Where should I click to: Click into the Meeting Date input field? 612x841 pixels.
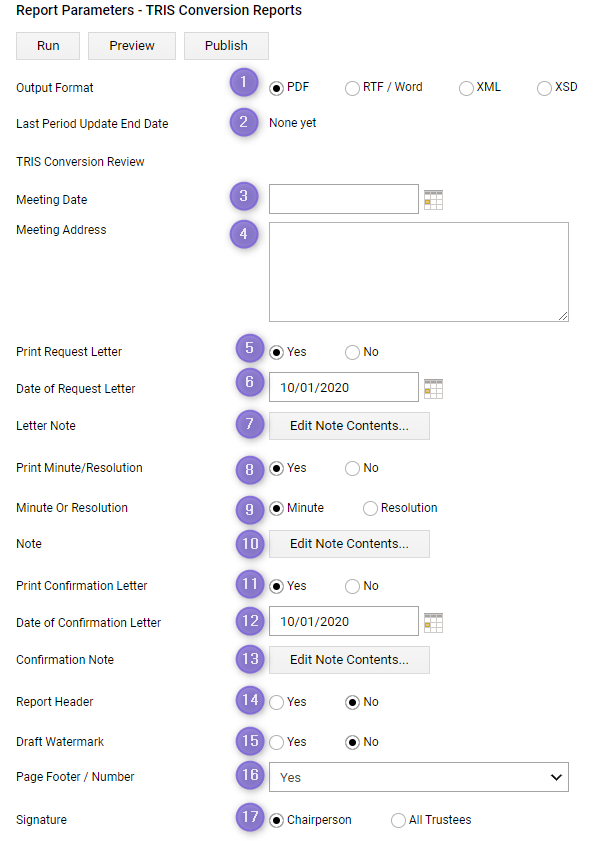[x=344, y=199]
